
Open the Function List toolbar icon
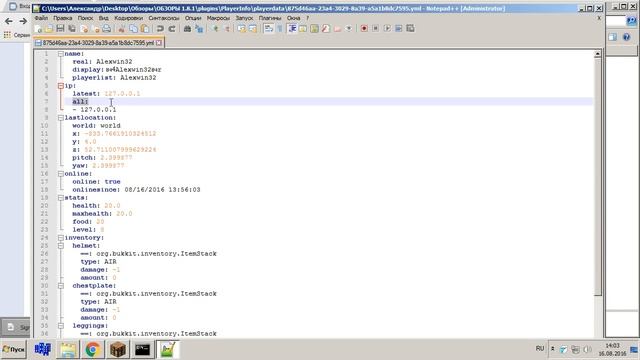[326, 29]
